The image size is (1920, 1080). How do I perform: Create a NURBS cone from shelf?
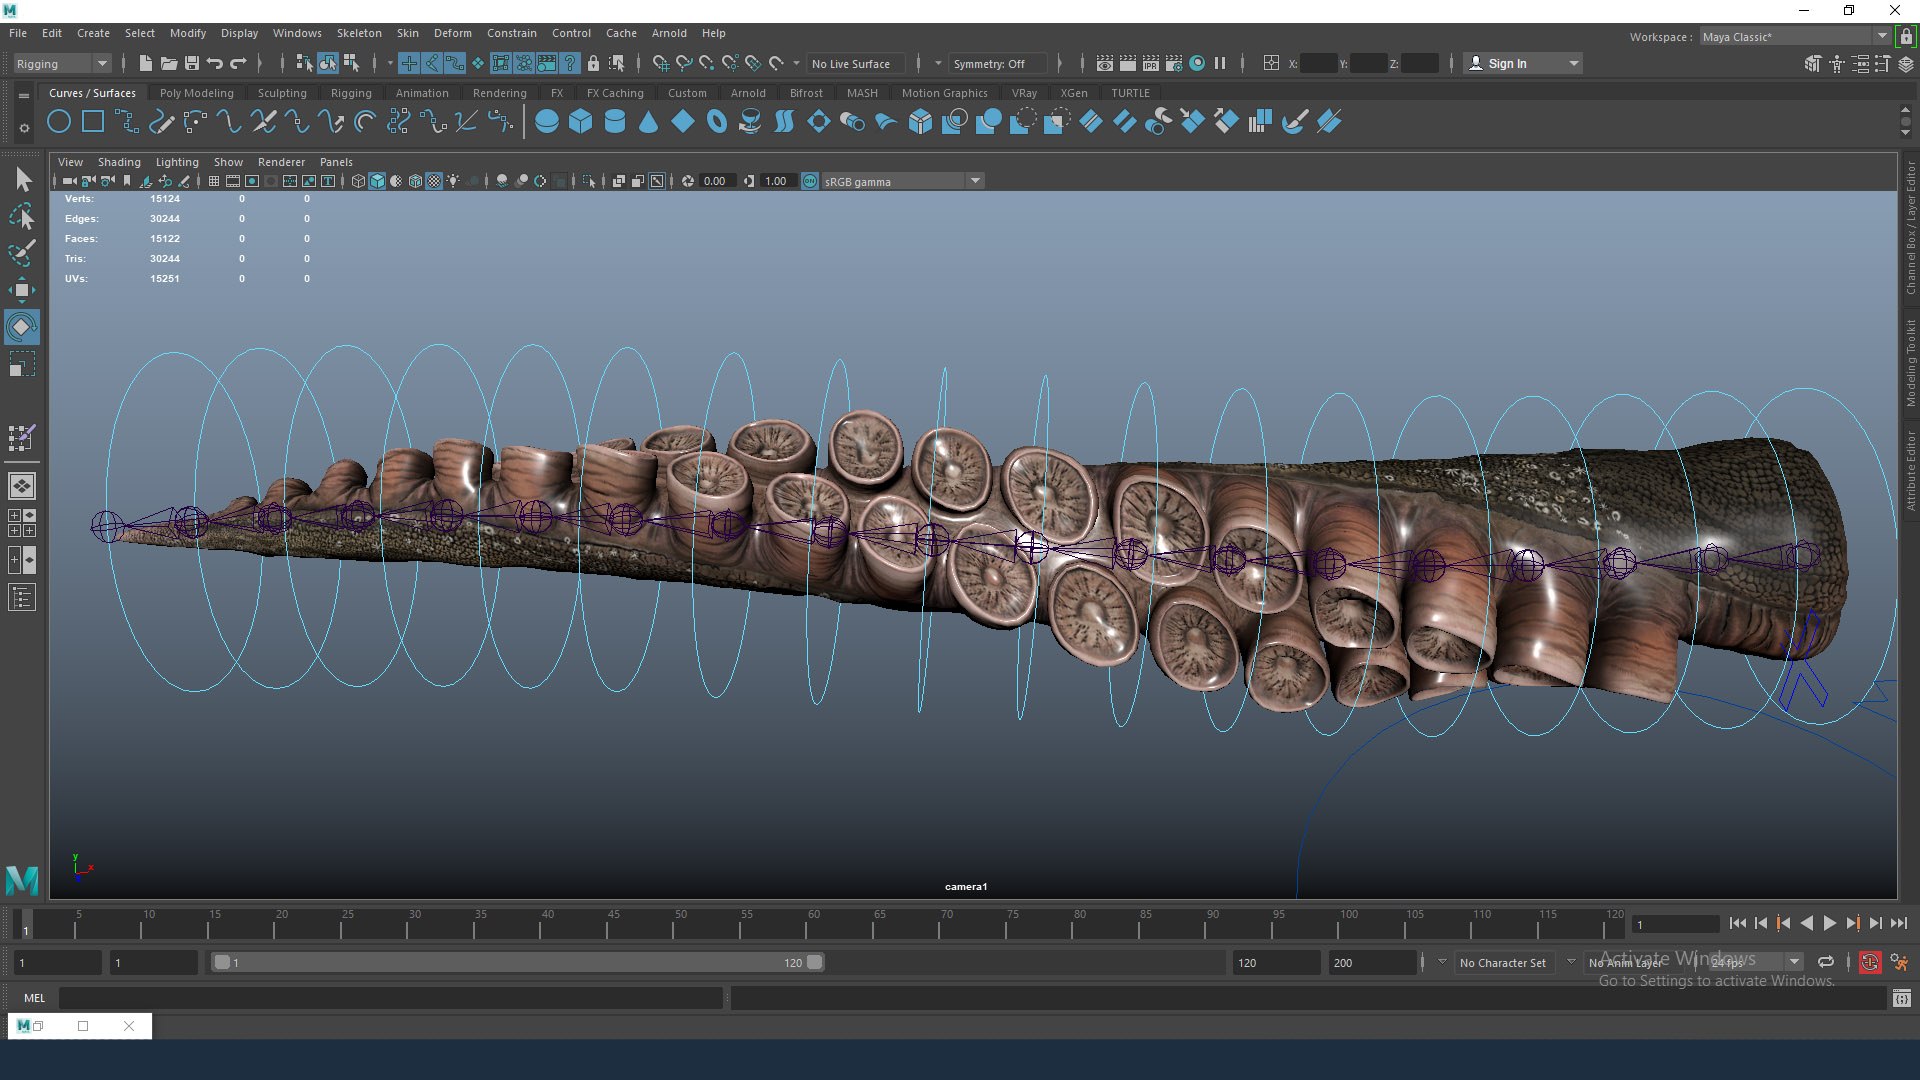[648, 122]
